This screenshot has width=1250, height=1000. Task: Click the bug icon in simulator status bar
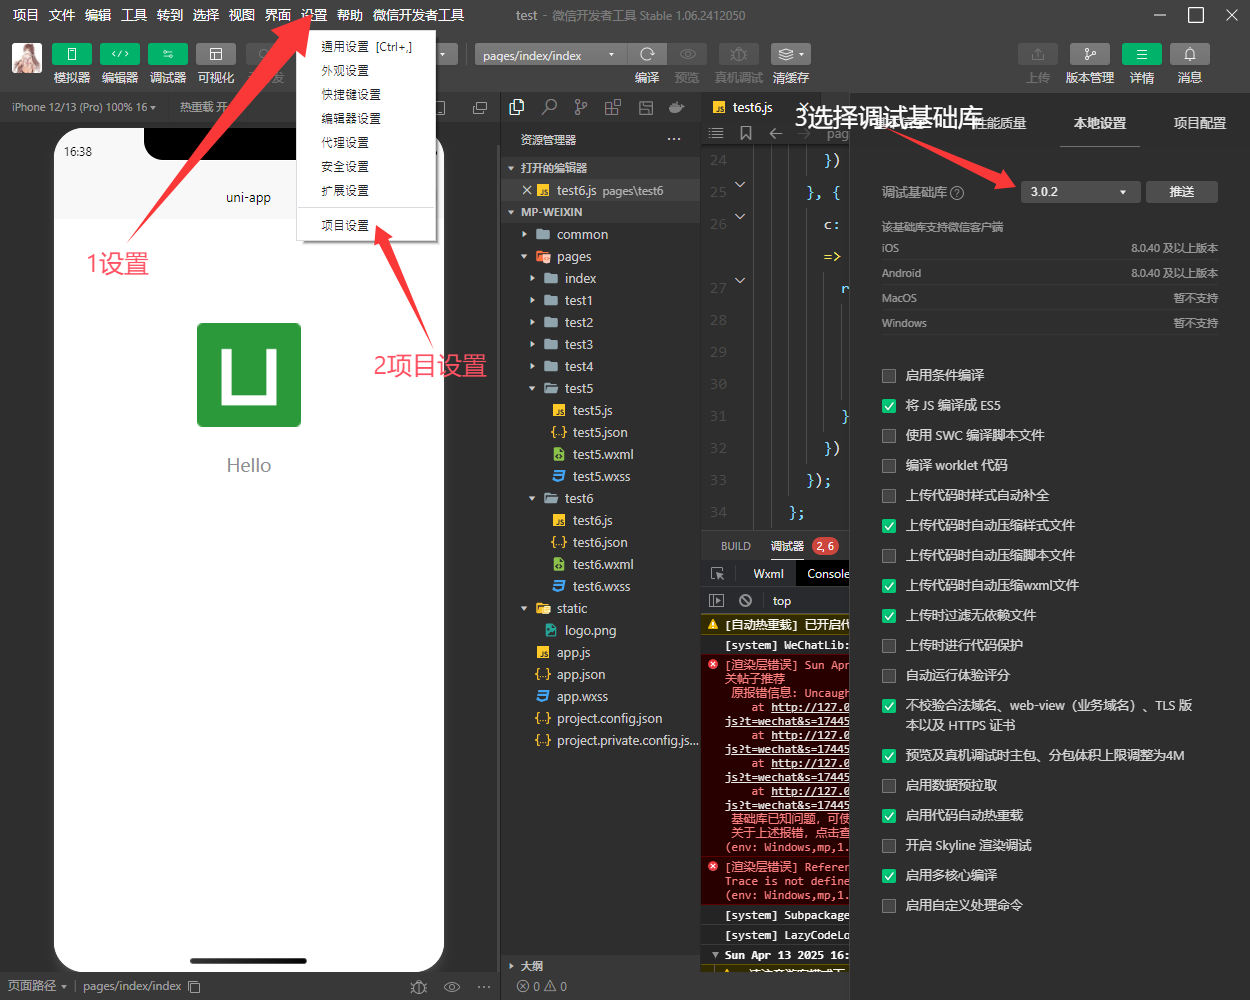coord(419,987)
